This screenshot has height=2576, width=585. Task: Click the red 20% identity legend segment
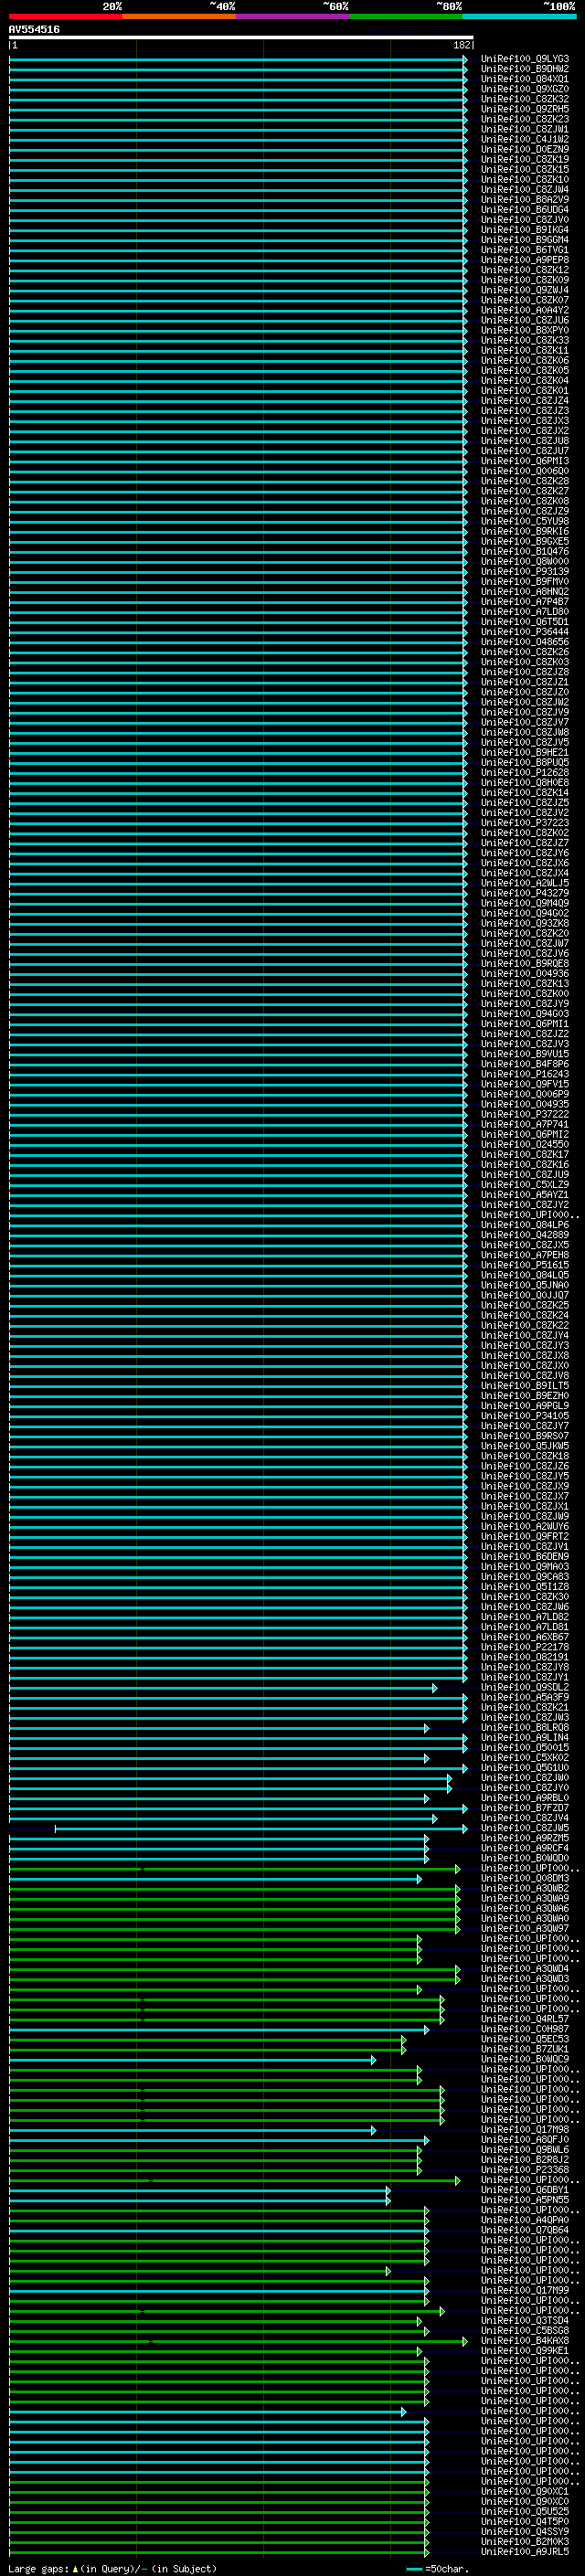66,16
